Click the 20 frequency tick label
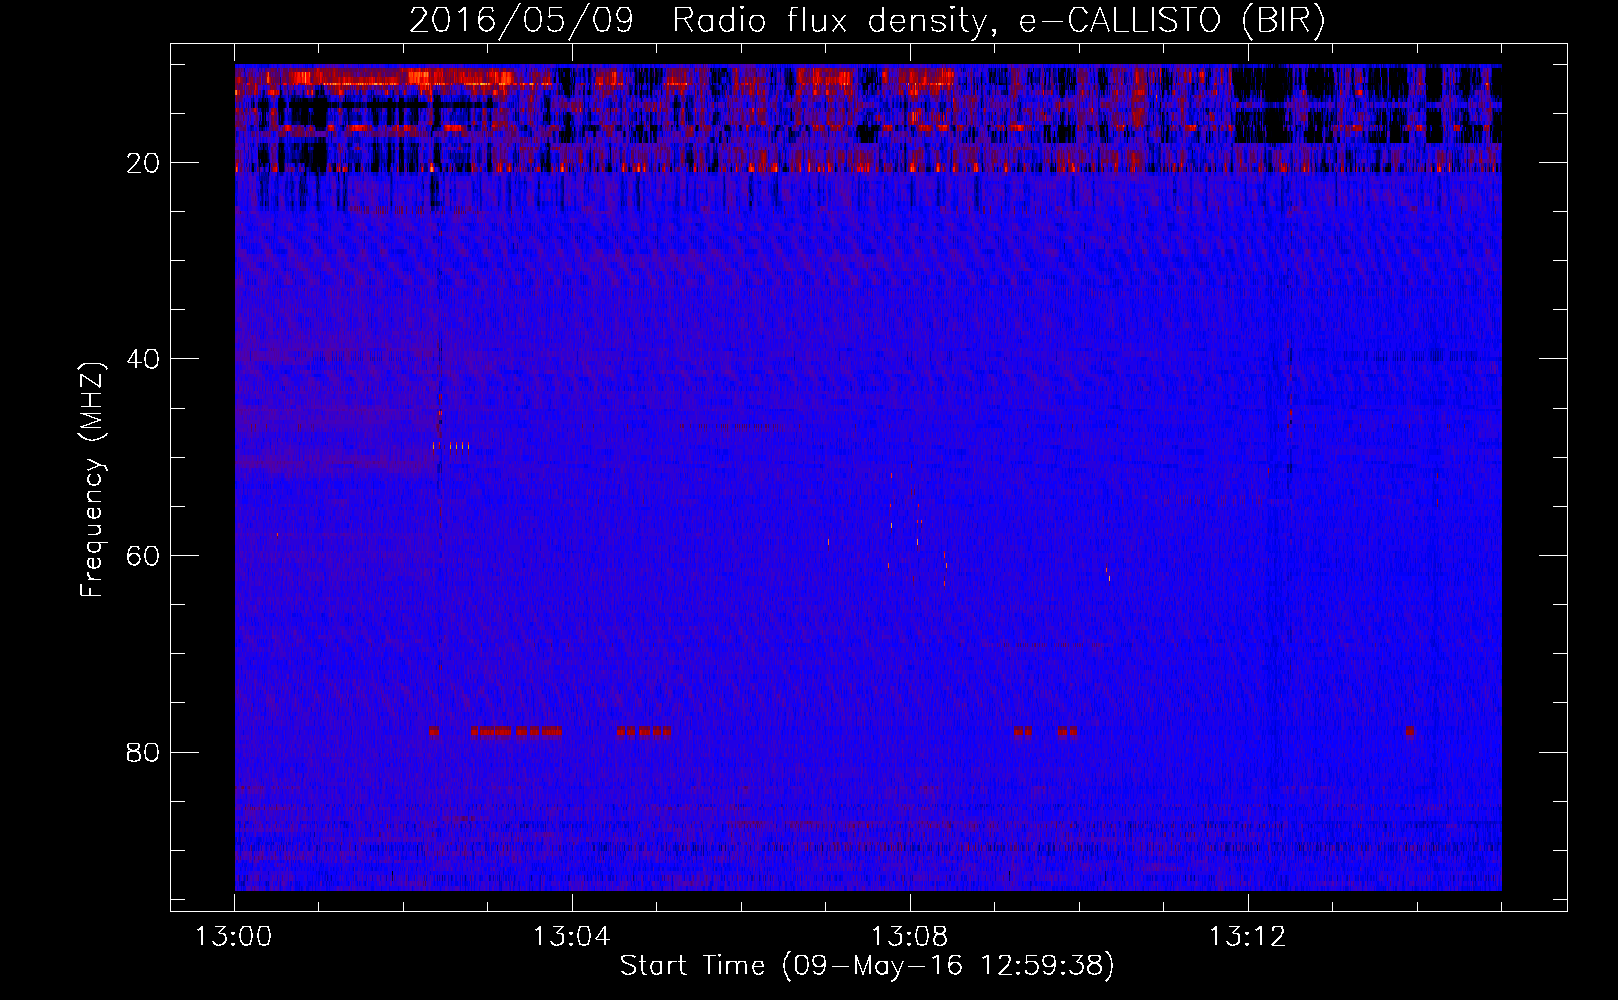 pyautogui.click(x=143, y=163)
